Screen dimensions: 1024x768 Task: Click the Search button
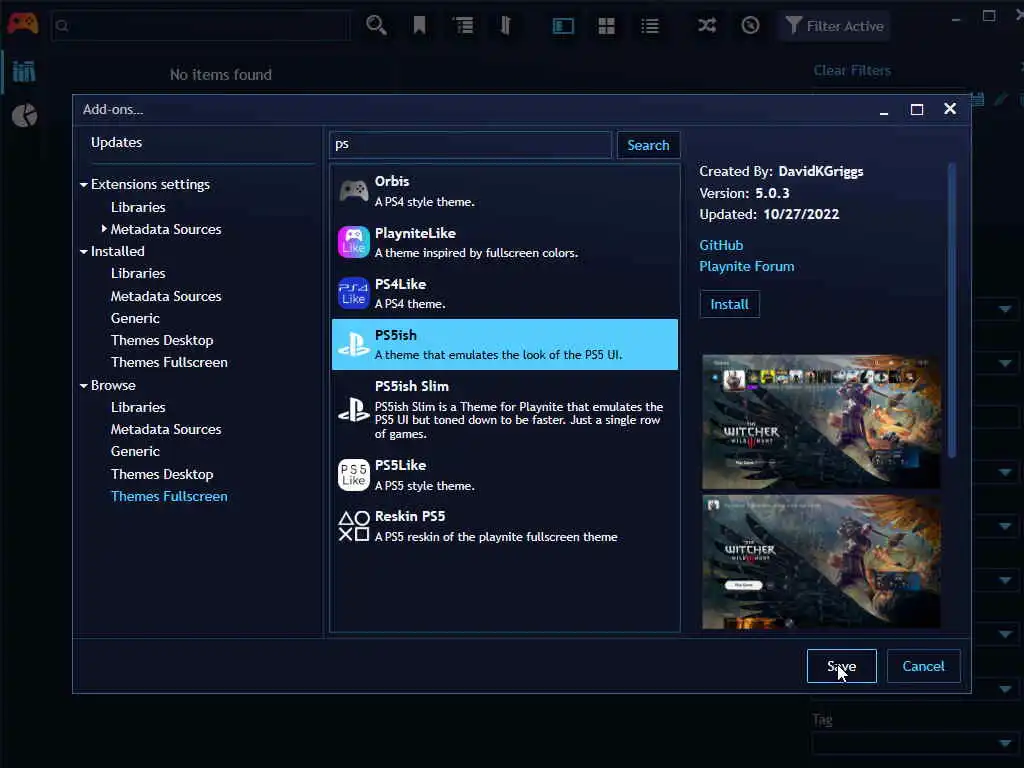point(648,145)
